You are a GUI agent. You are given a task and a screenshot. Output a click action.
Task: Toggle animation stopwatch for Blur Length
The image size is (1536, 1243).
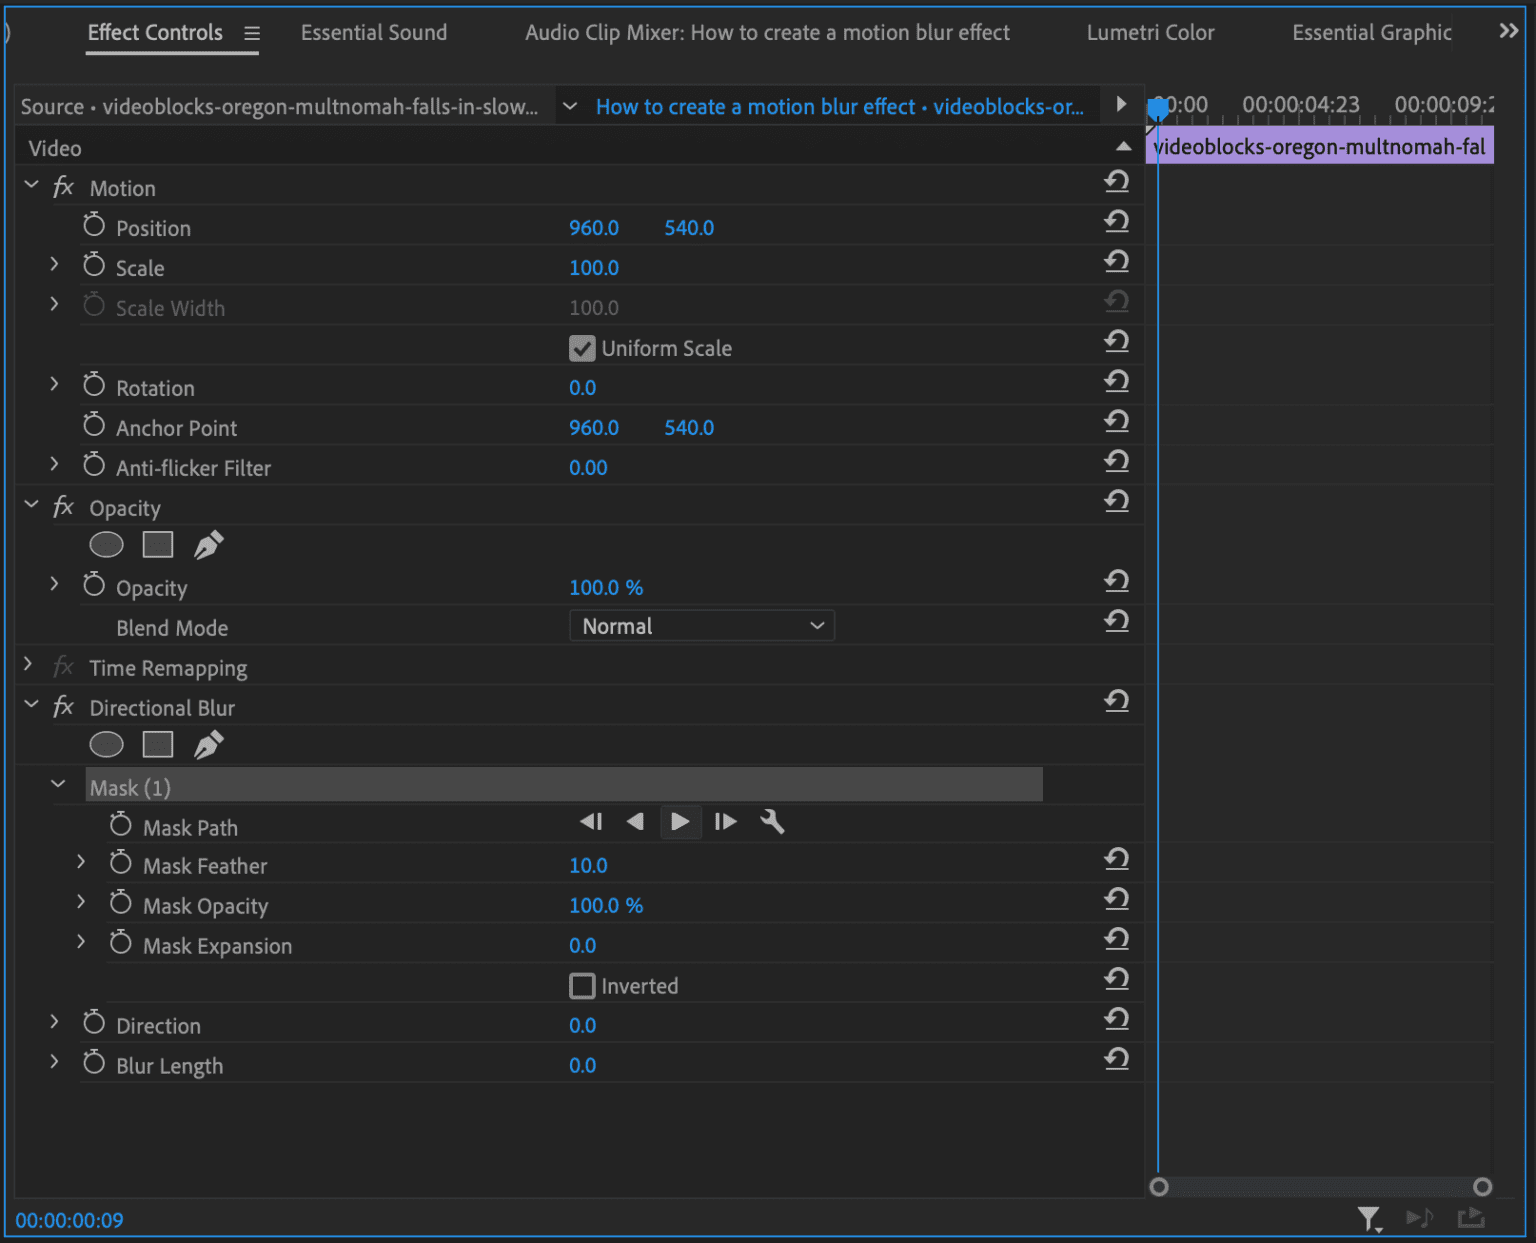click(94, 1063)
